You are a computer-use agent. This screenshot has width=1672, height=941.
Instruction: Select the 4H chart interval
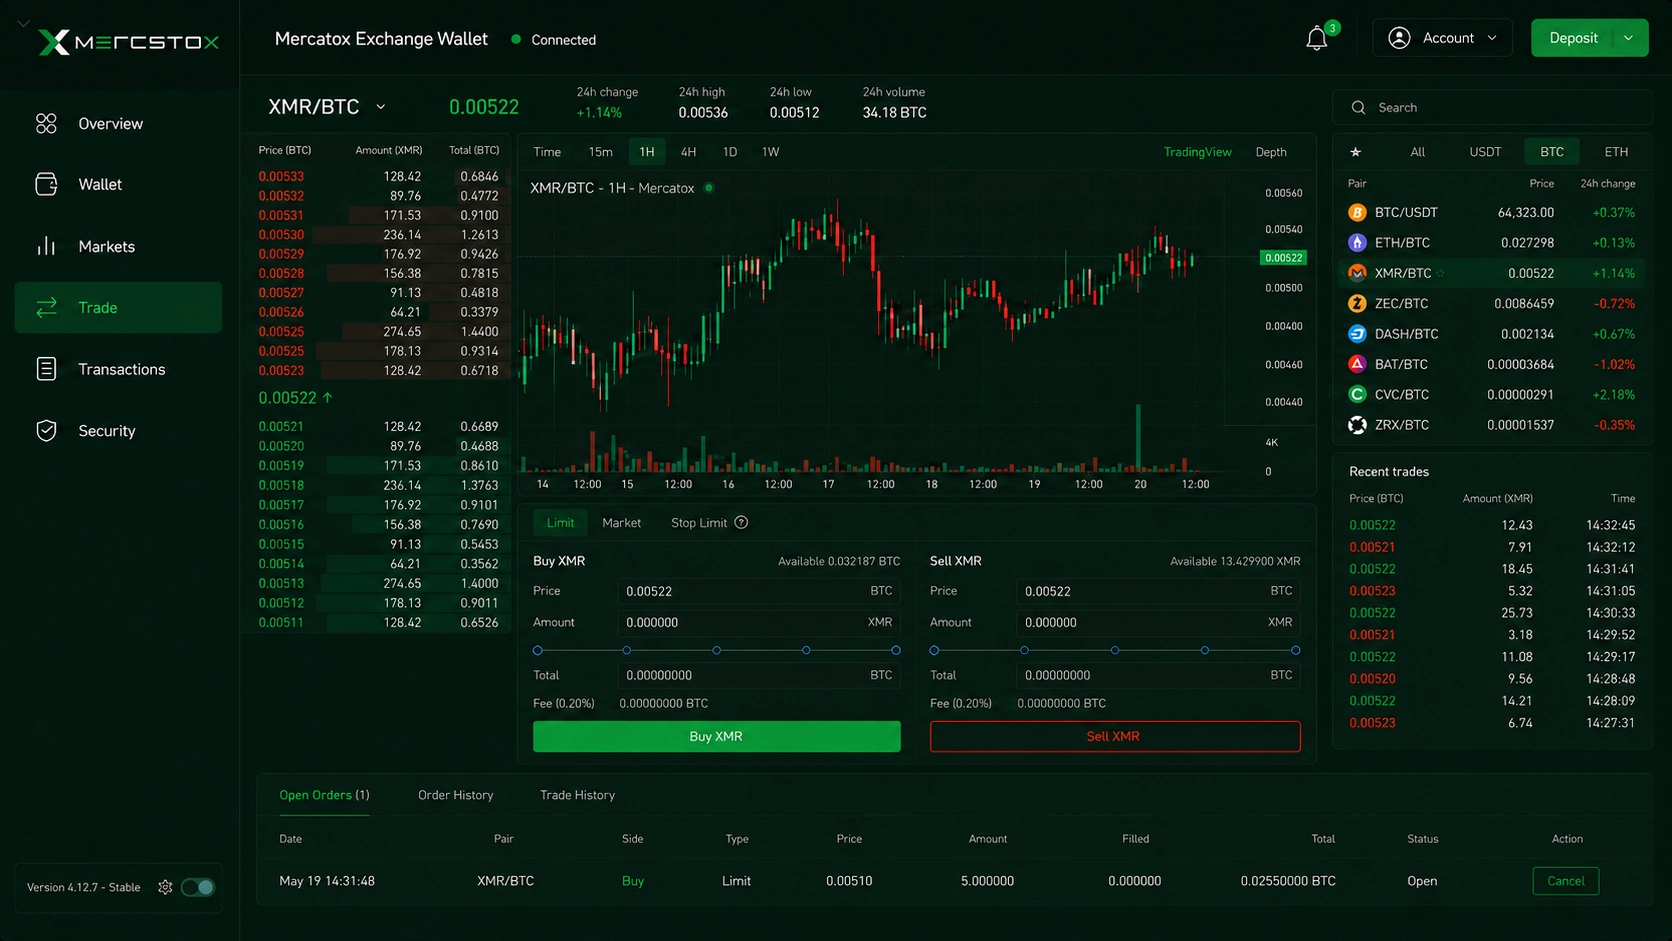coord(688,152)
